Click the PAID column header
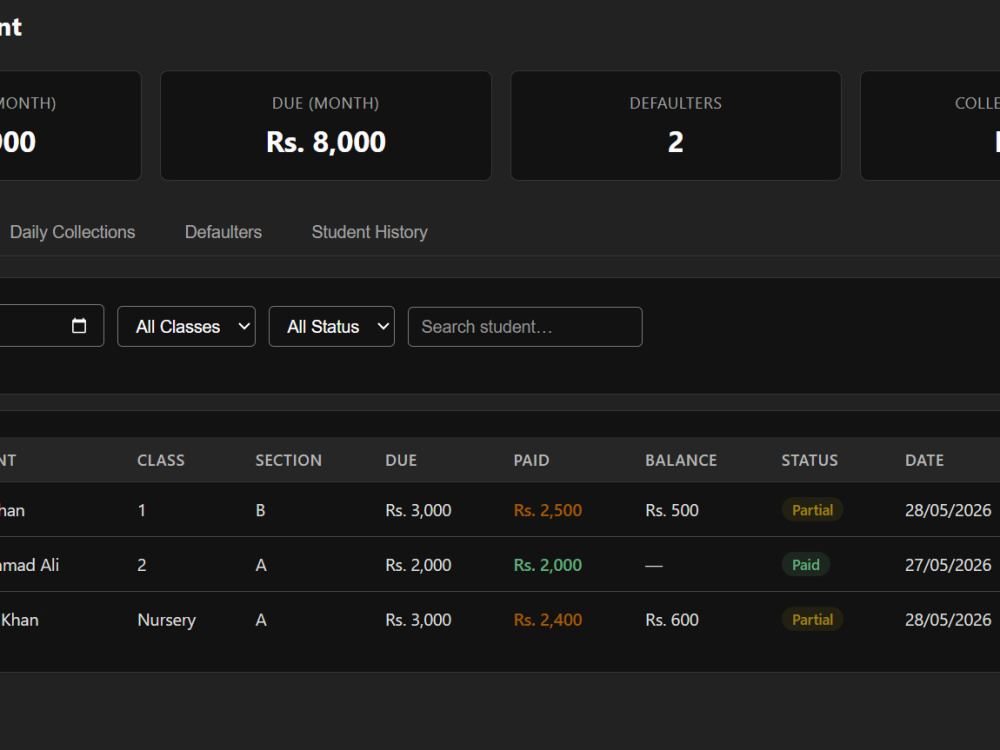This screenshot has width=1000, height=750. (531, 460)
